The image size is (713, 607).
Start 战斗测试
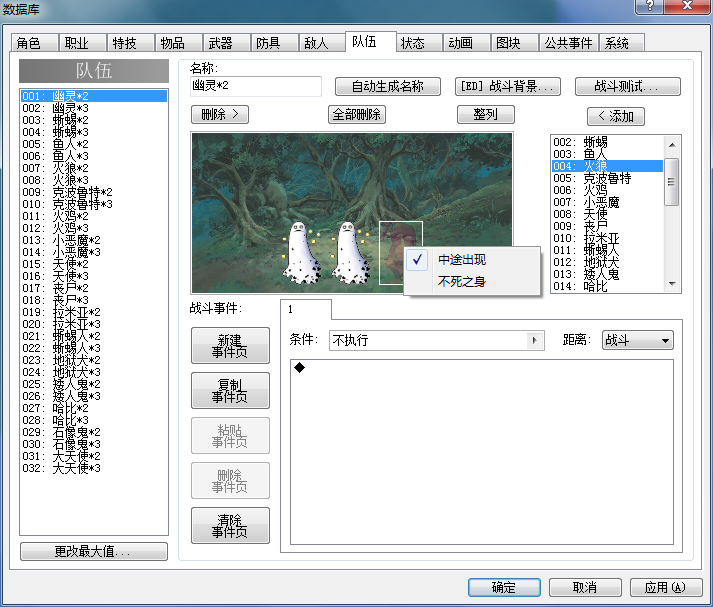[628, 86]
